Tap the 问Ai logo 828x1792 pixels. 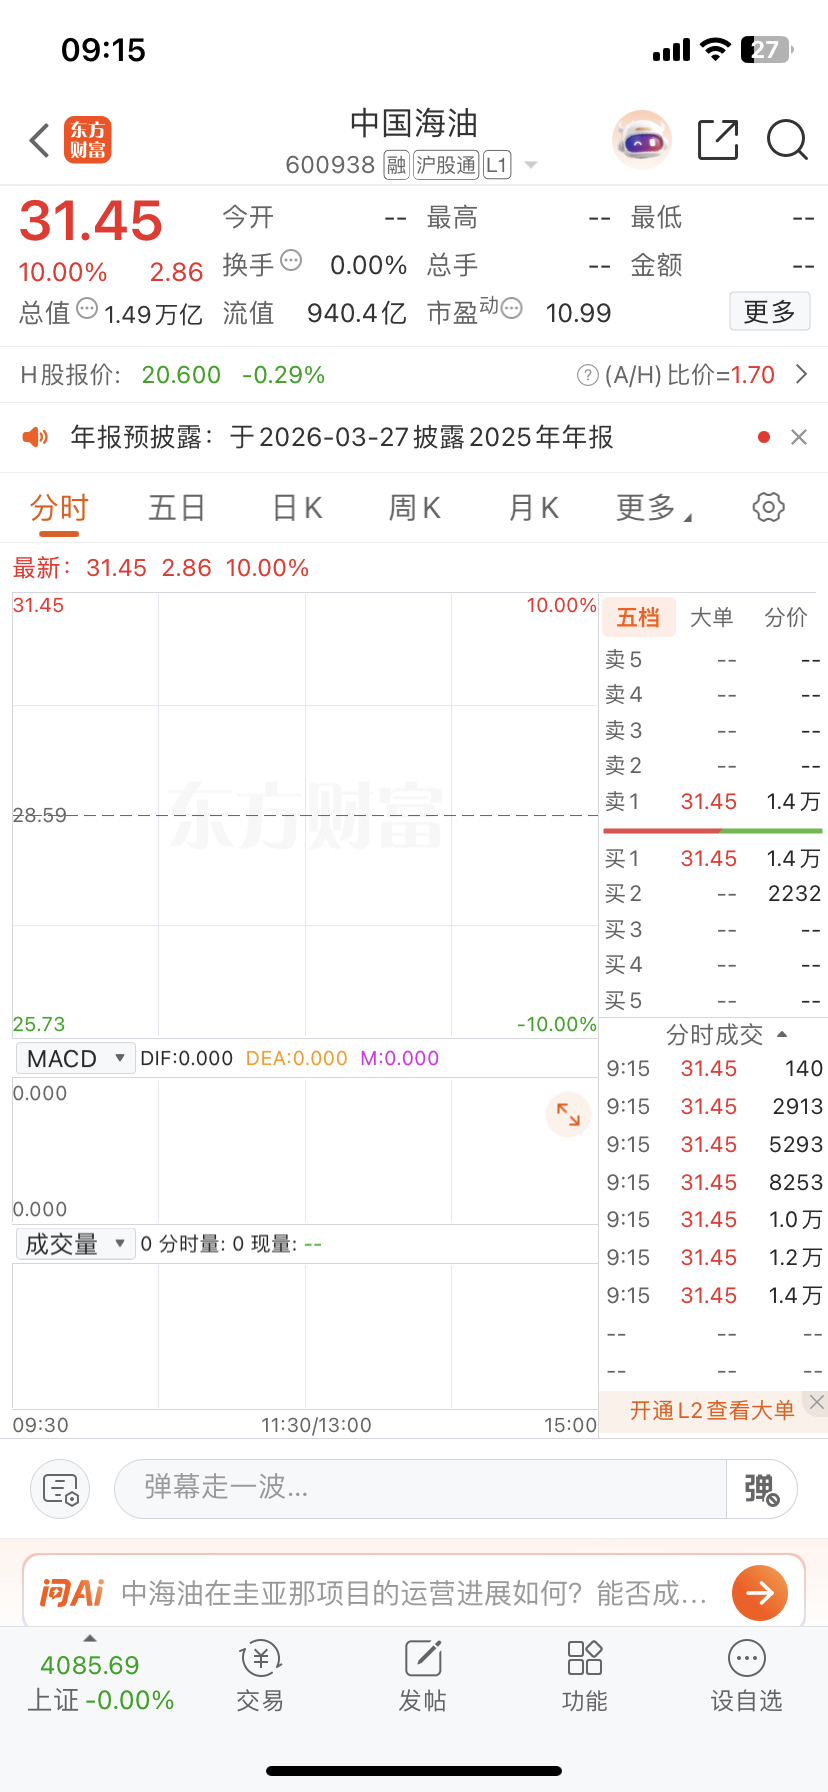(72, 1592)
